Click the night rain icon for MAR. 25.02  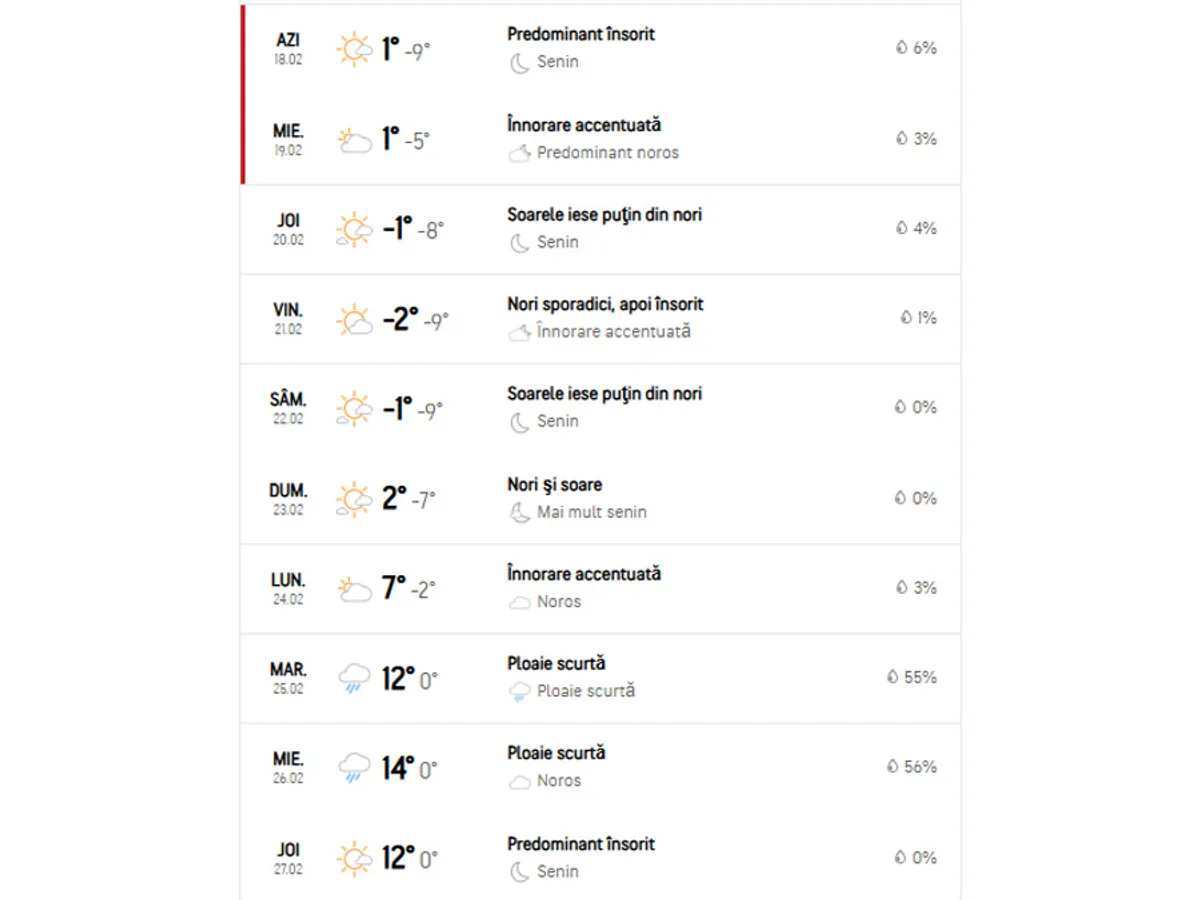coord(519,691)
